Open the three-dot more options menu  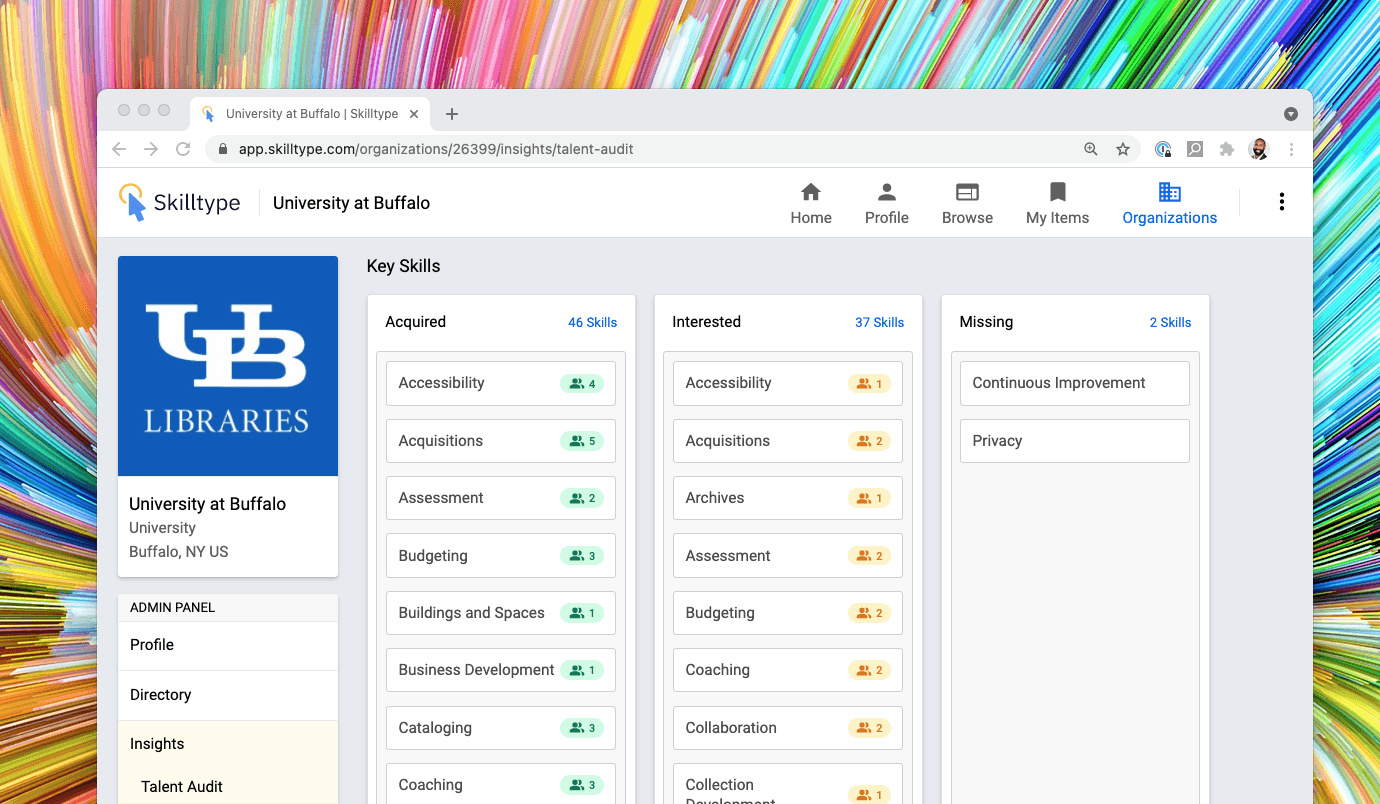[x=1281, y=202]
